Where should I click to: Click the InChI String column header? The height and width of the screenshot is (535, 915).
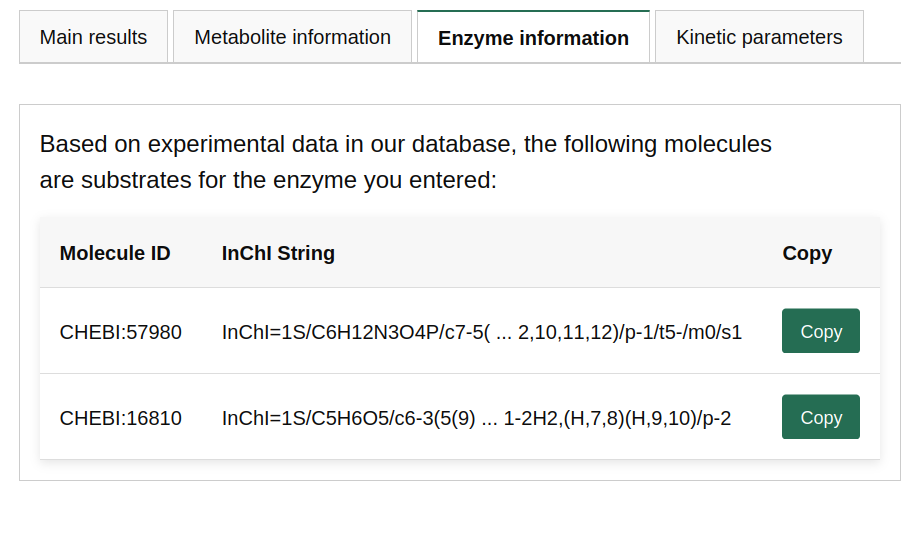[x=278, y=253]
